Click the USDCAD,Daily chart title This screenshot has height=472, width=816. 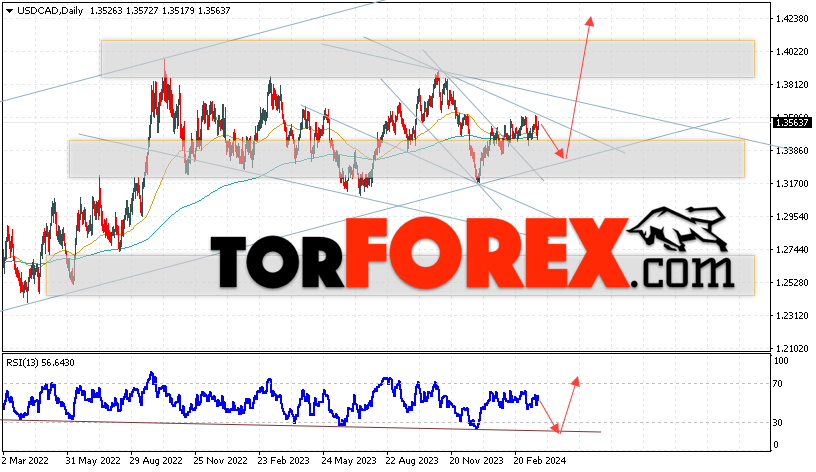click(x=50, y=10)
